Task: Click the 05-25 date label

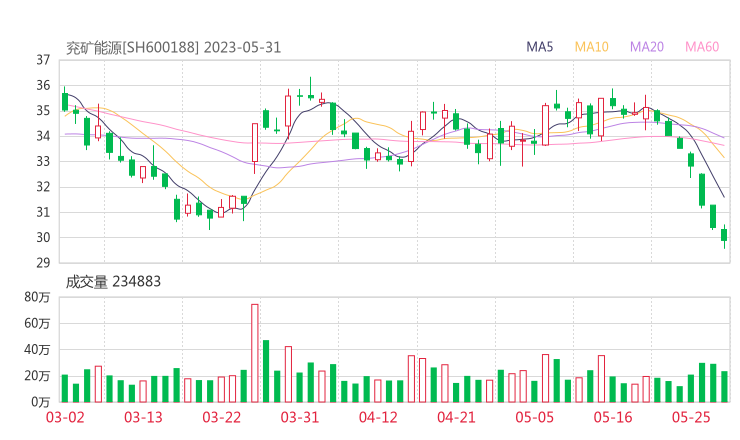Action: click(x=691, y=417)
